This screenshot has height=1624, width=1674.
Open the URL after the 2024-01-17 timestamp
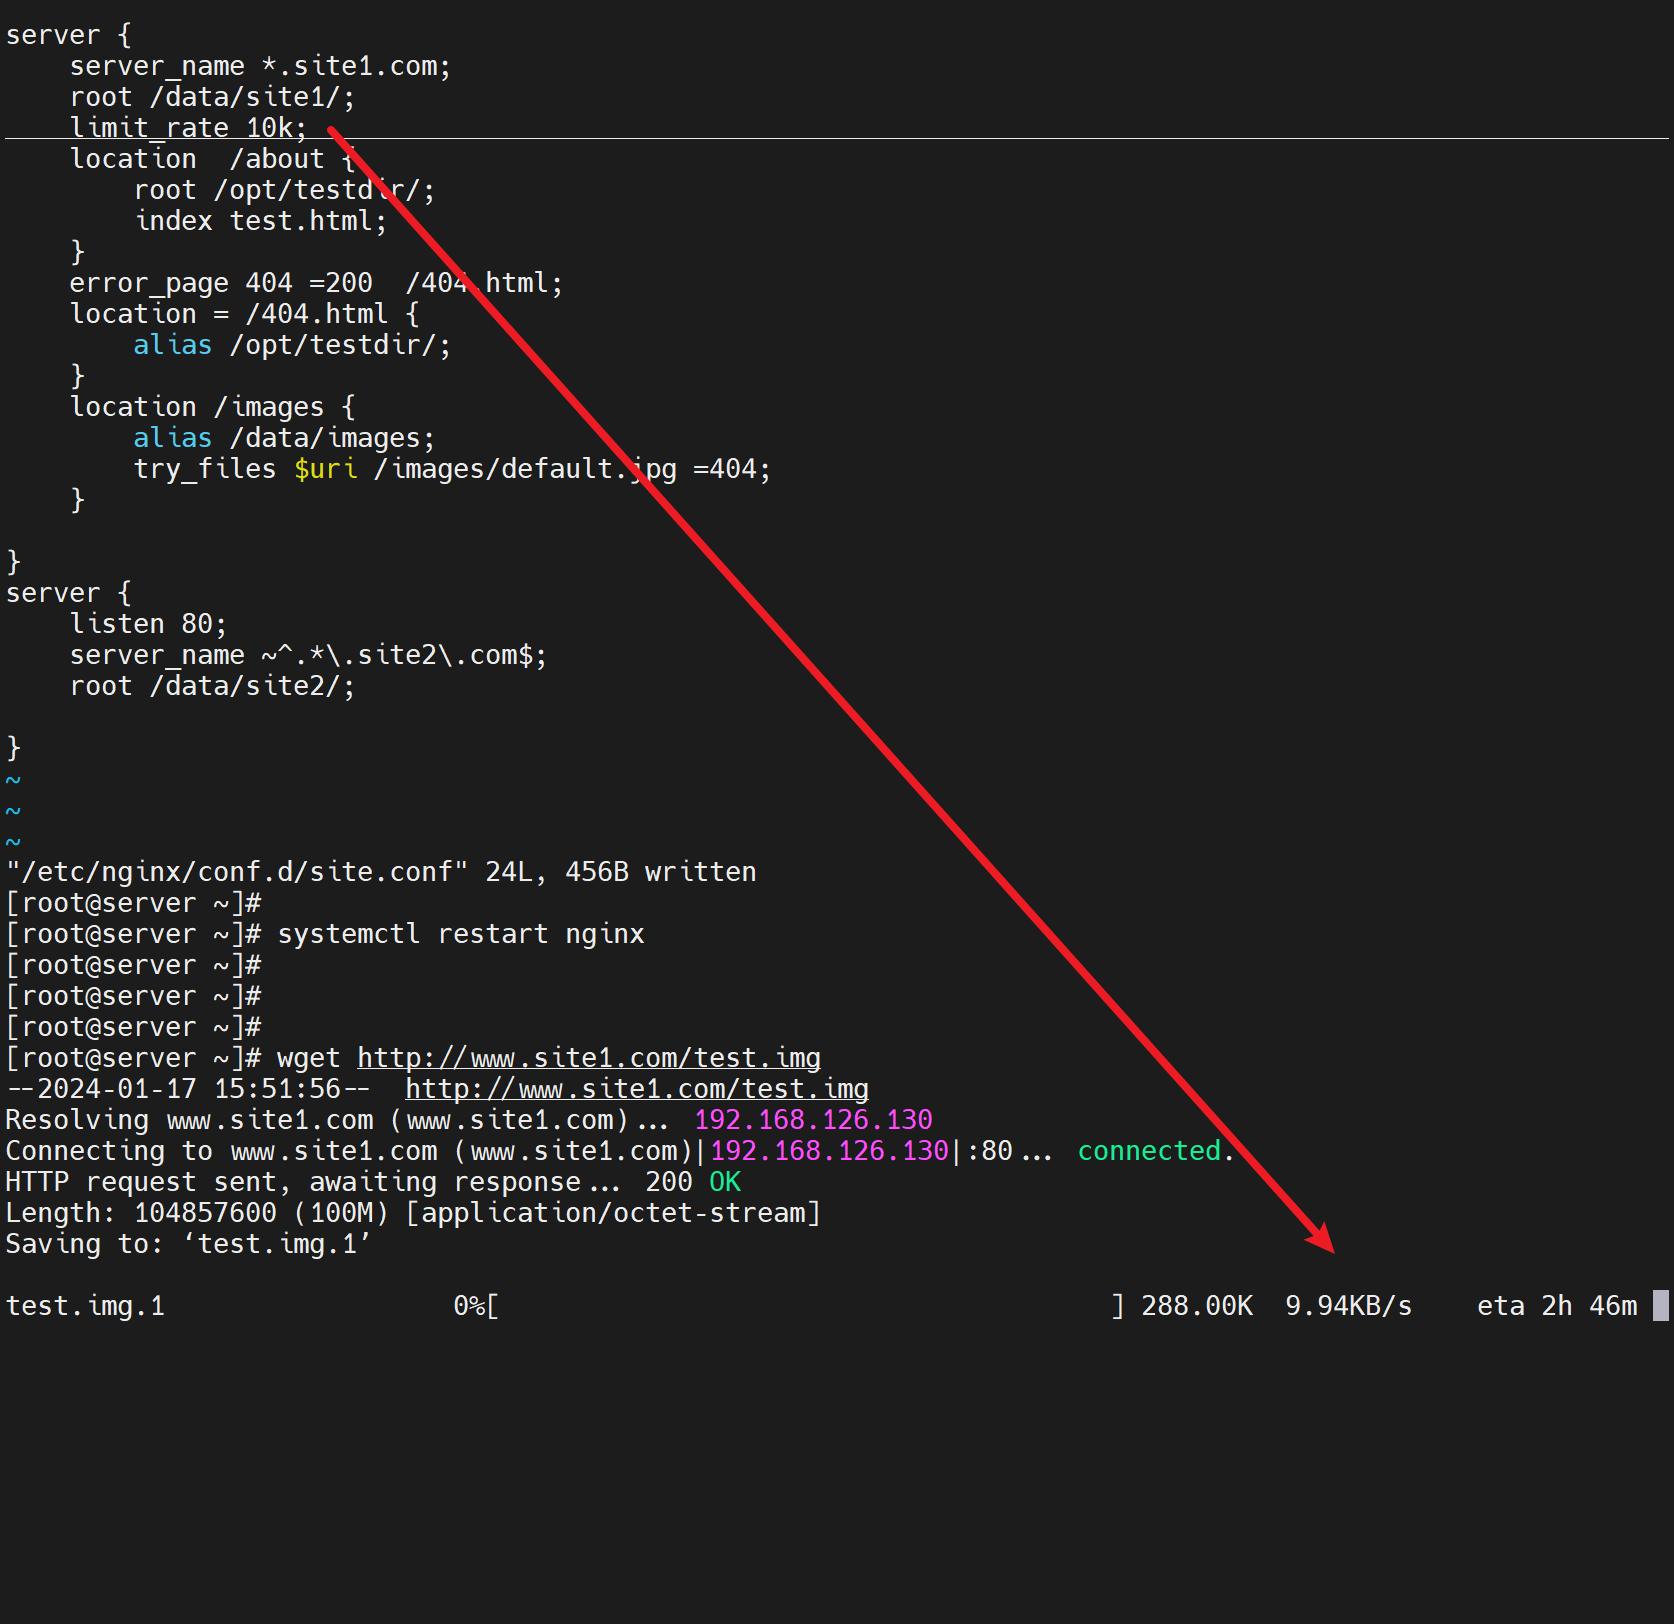(x=636, y=1089)
